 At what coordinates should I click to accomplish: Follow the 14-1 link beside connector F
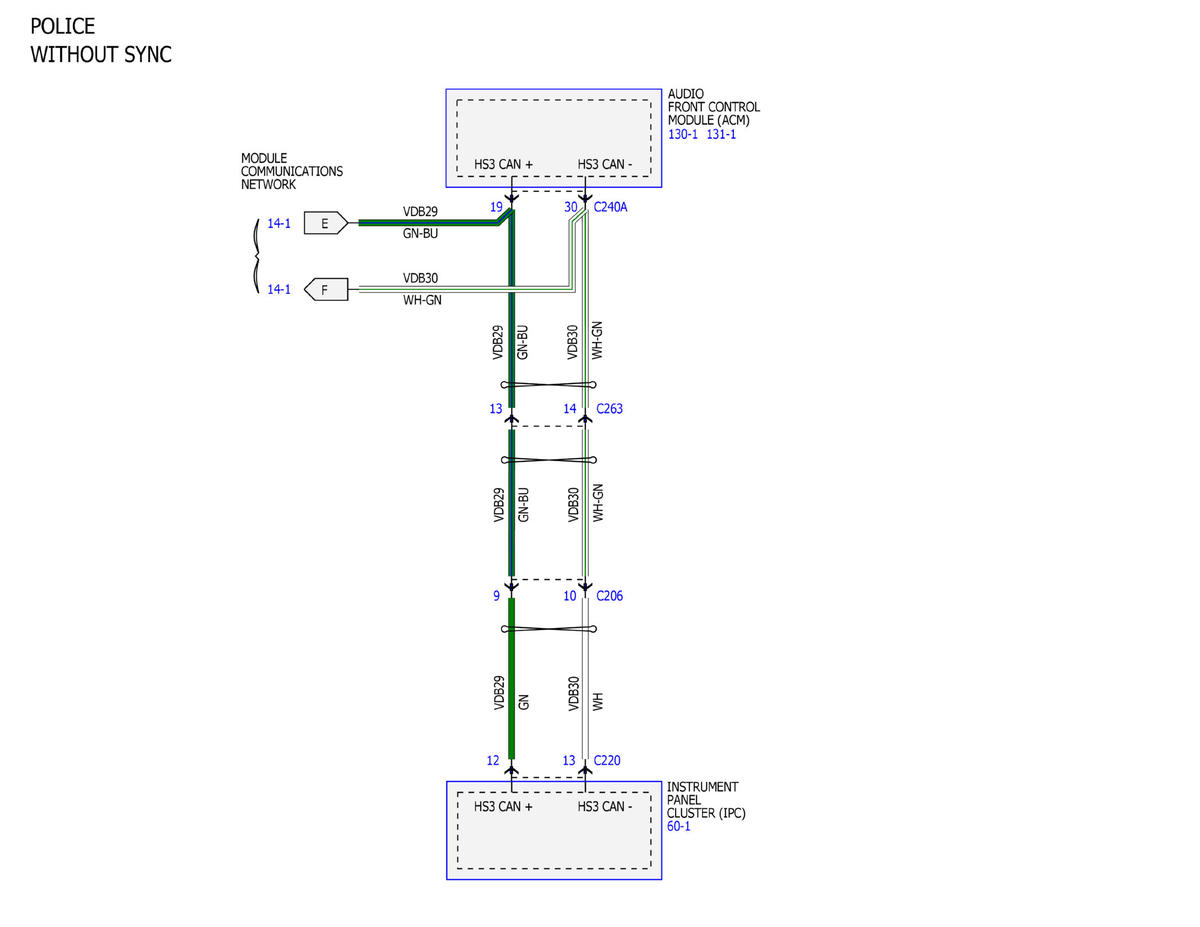279,290
